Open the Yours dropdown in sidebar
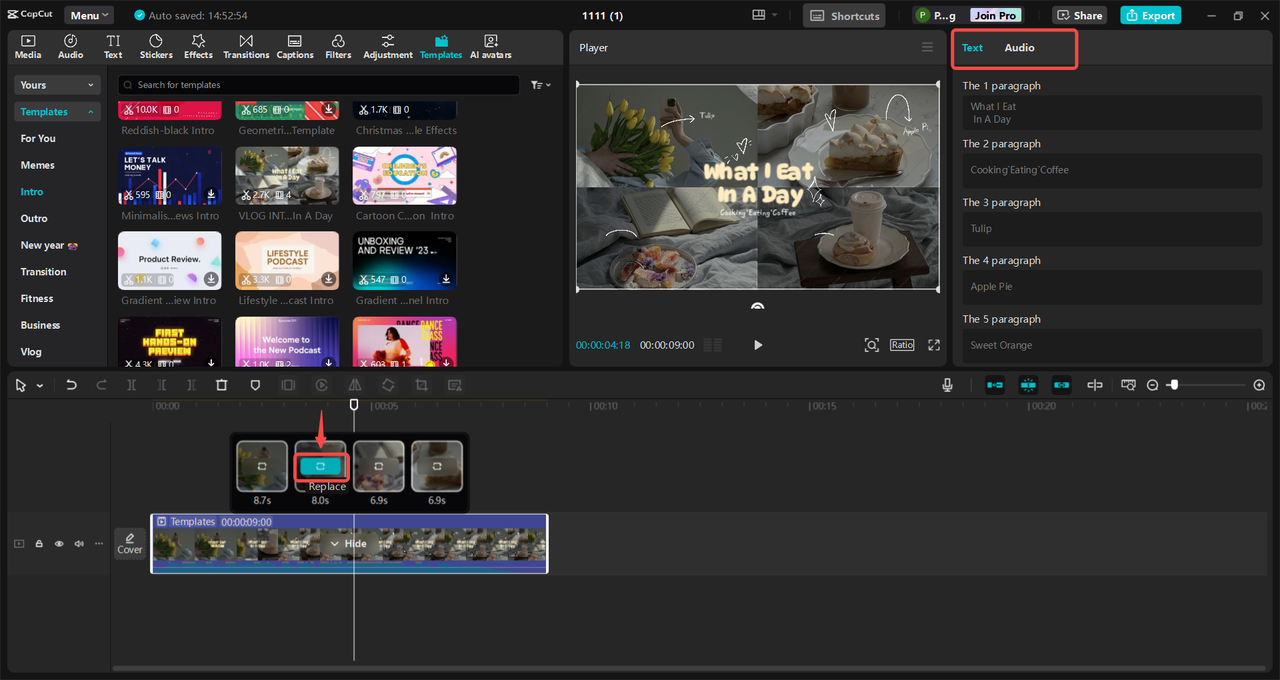 pyautogui.click(x=58, y=85)
